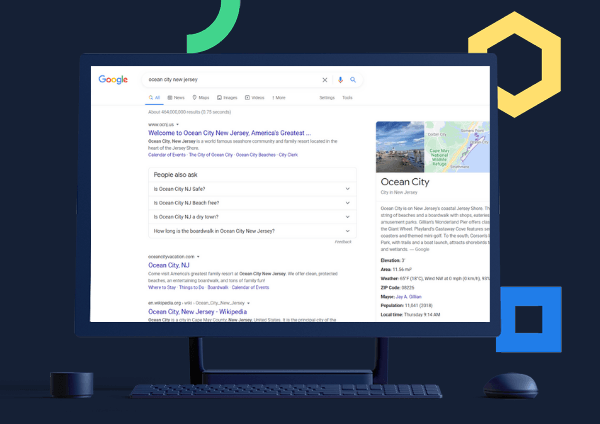
Task: Switch to the News tab
Action: (x=176, y=98)
